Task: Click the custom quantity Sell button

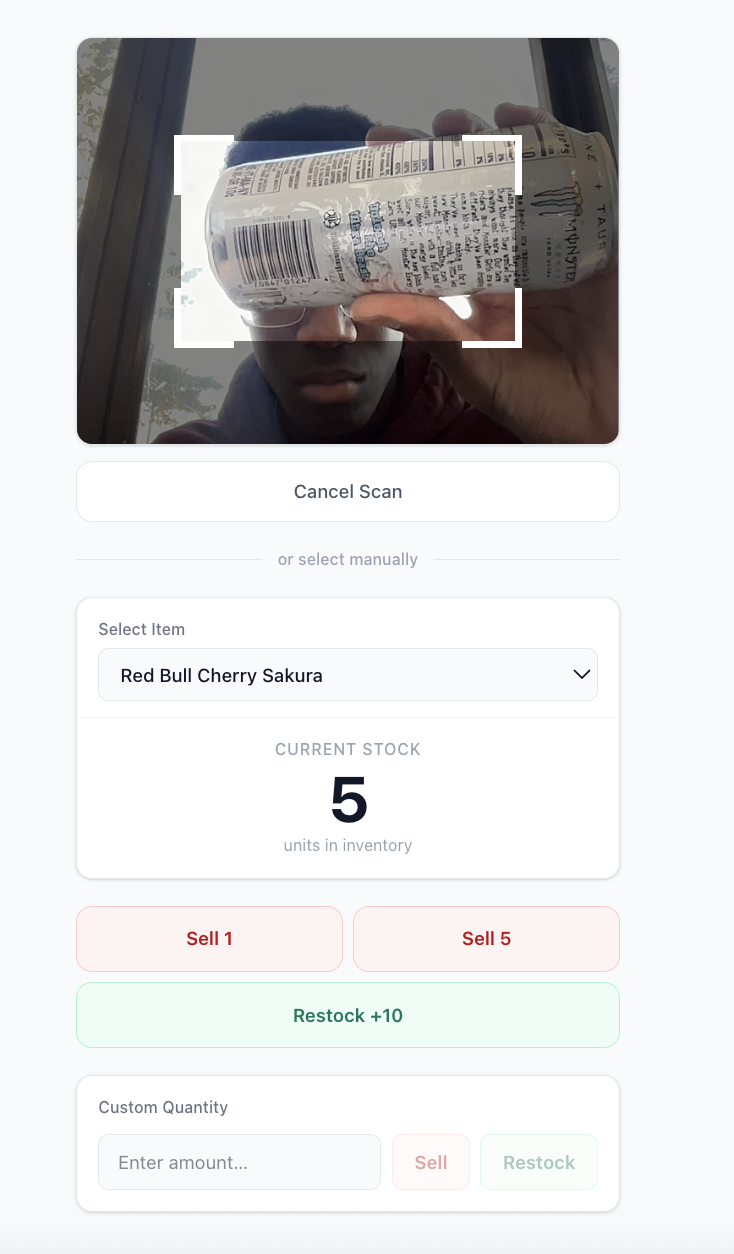Action: tap(431, 1162)
